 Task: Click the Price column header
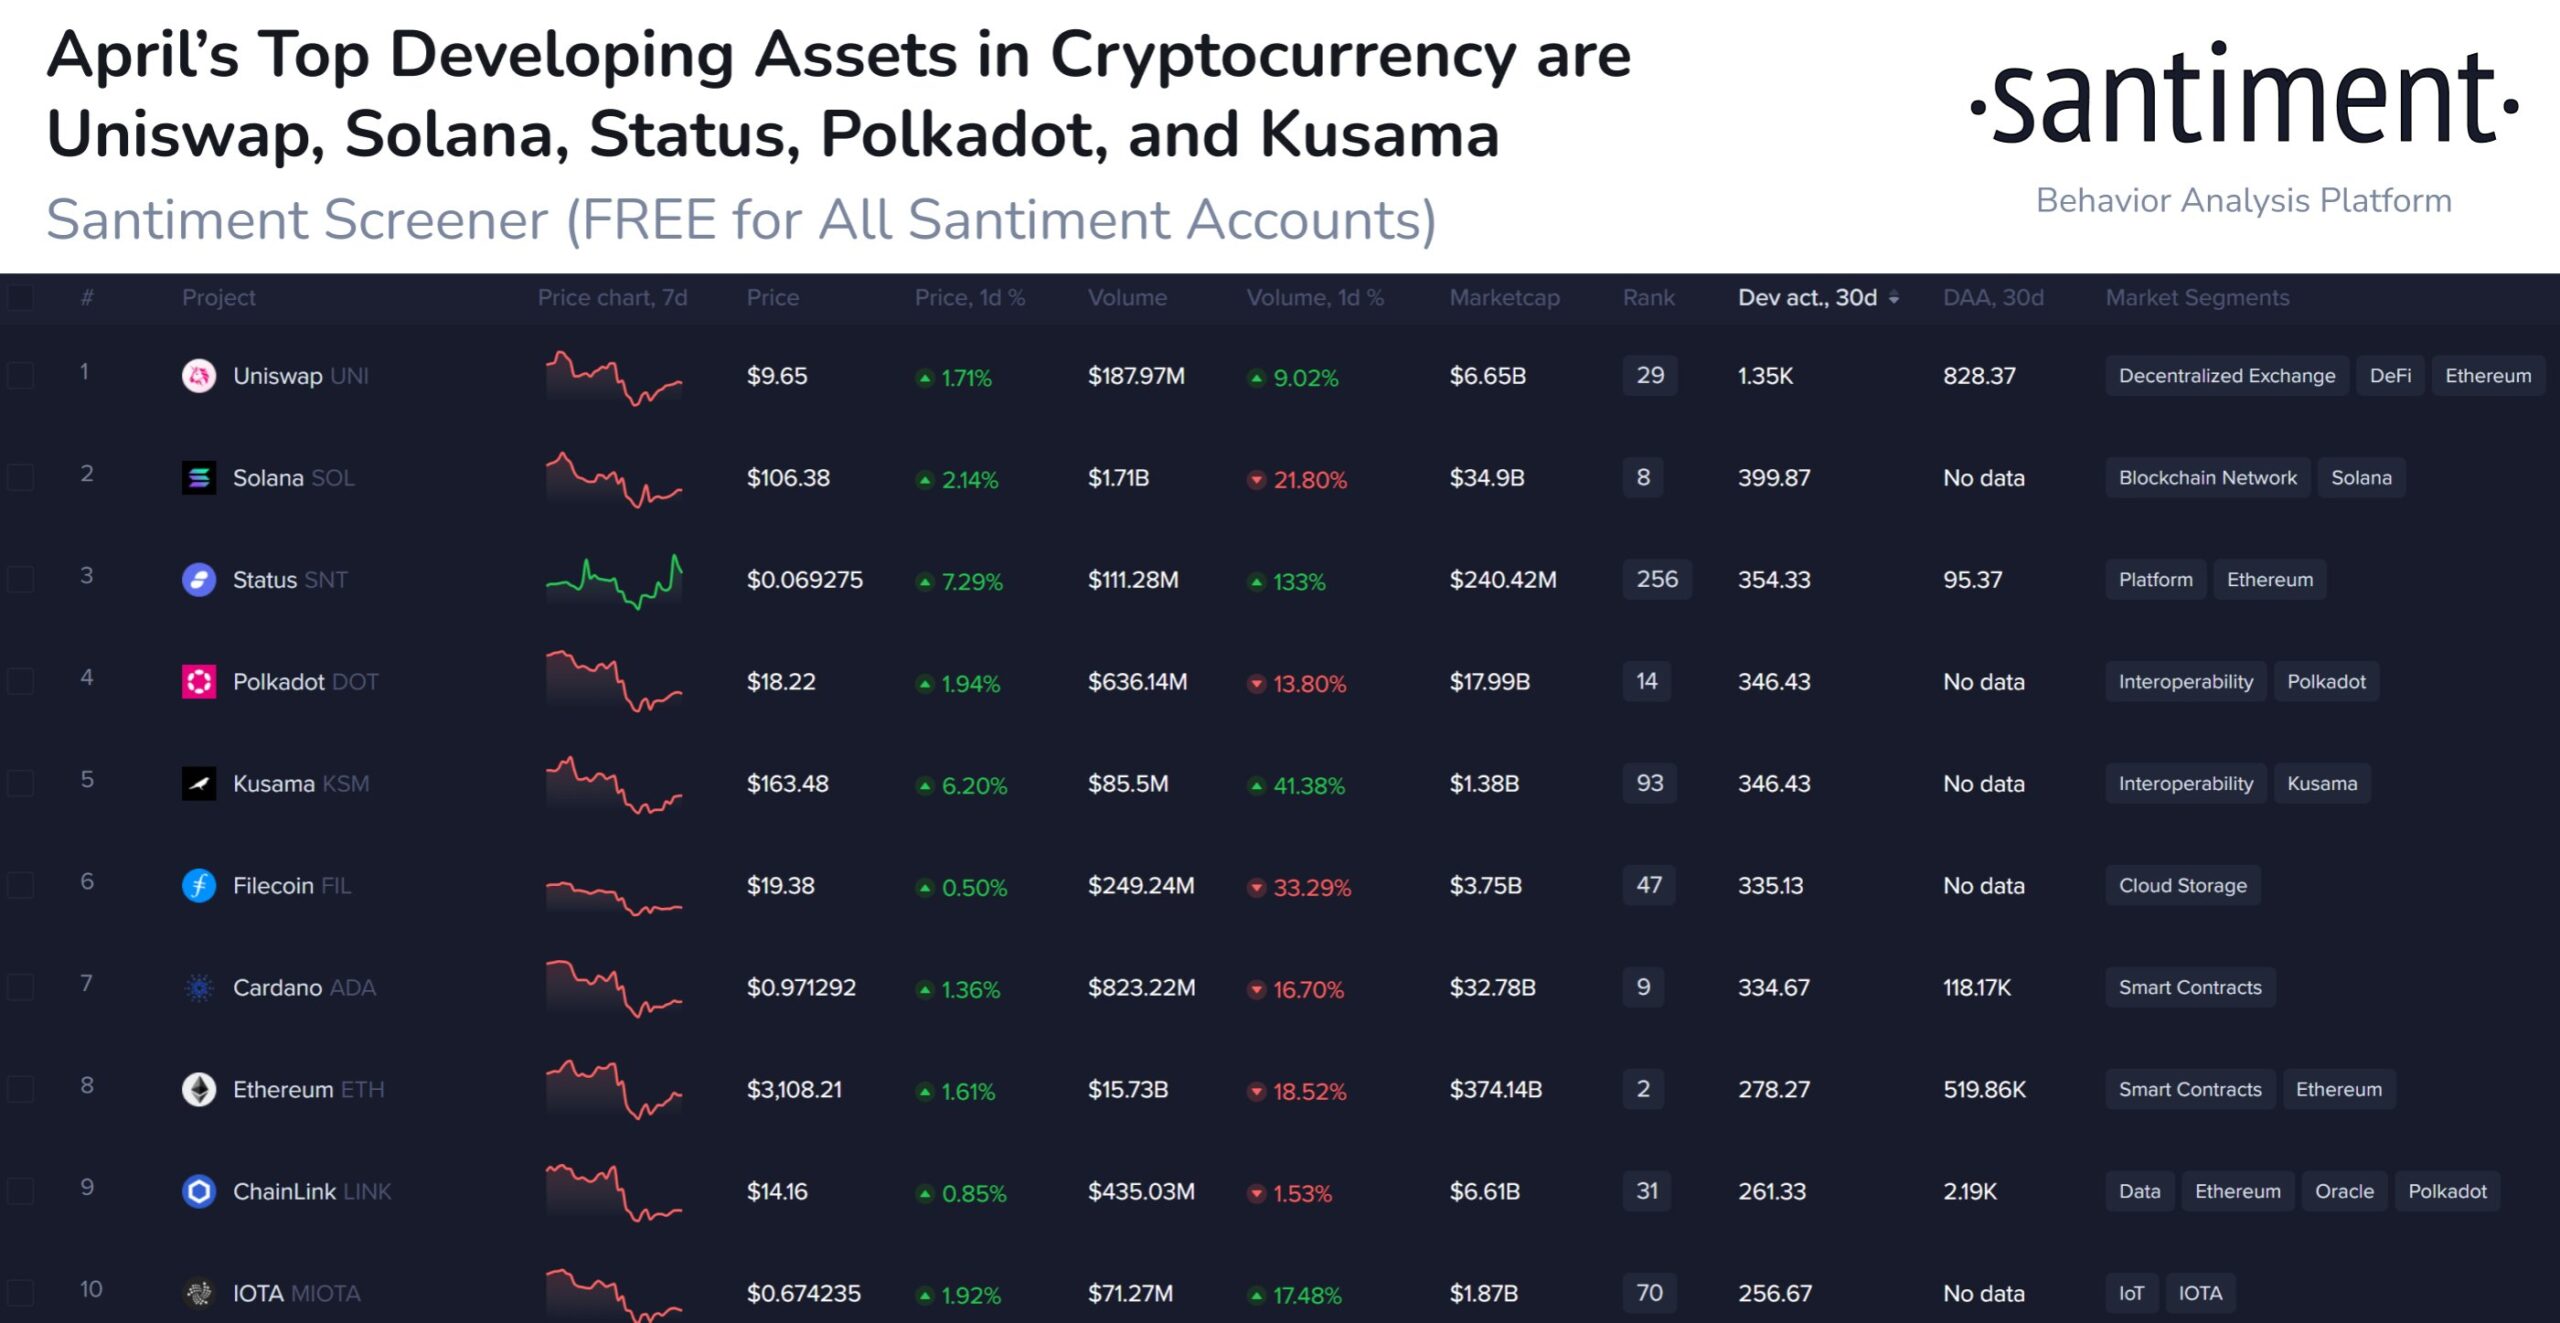(773, 298)
